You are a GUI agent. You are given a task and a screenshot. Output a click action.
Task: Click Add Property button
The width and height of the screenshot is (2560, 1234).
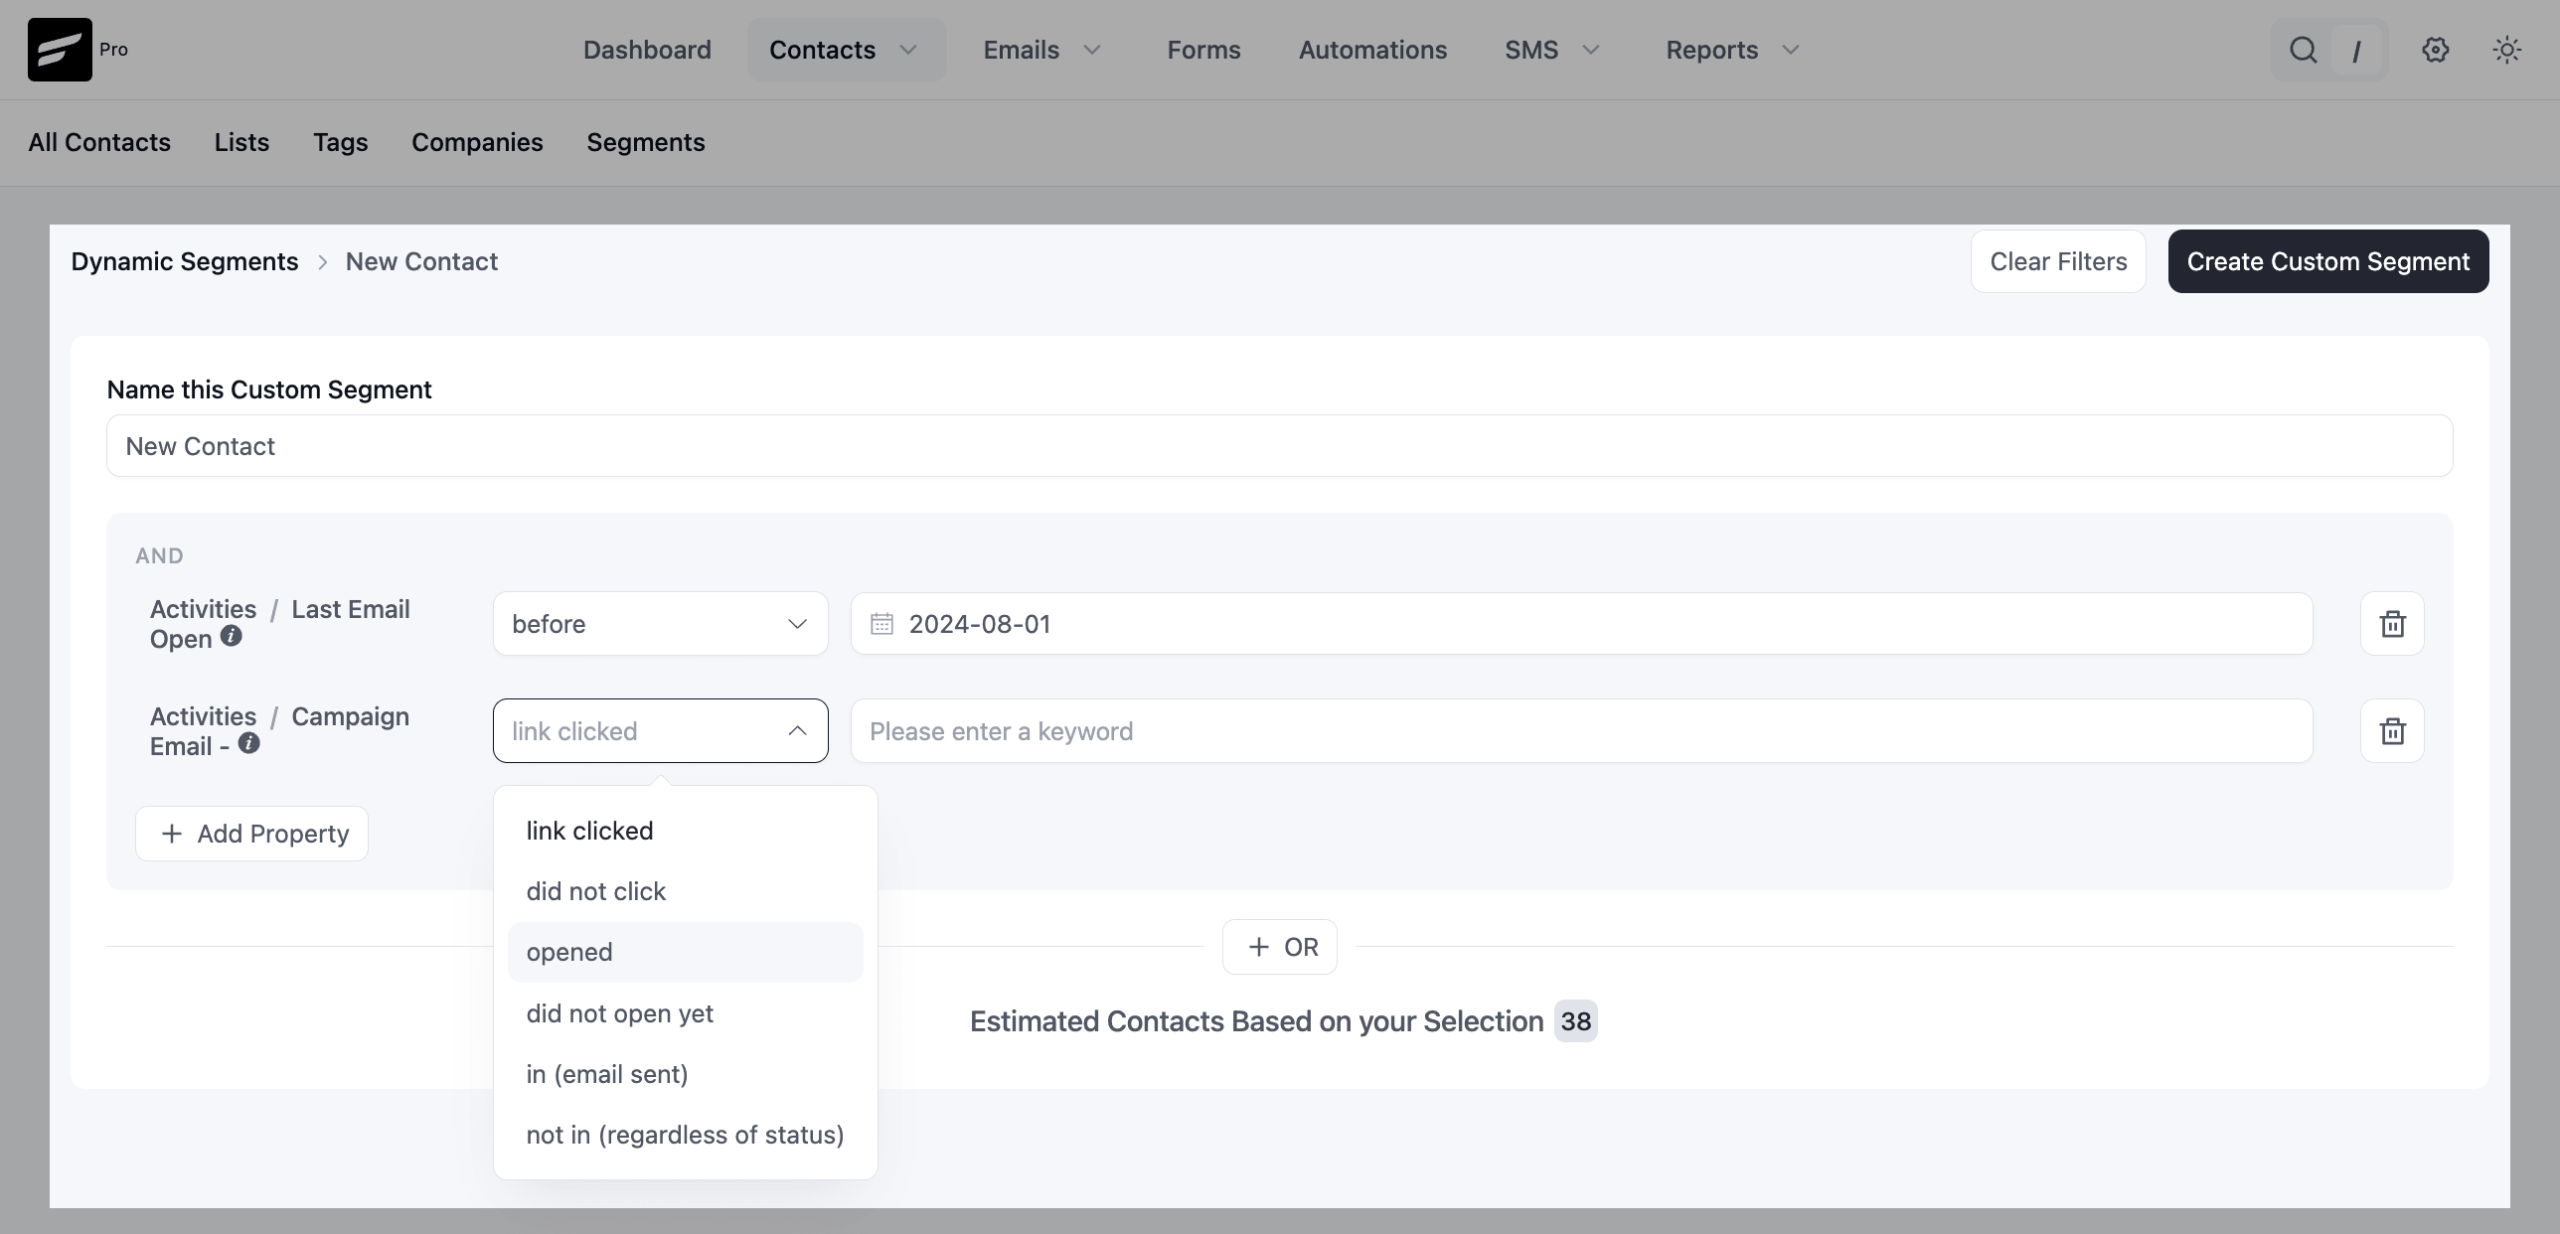(x=252, y=833)
